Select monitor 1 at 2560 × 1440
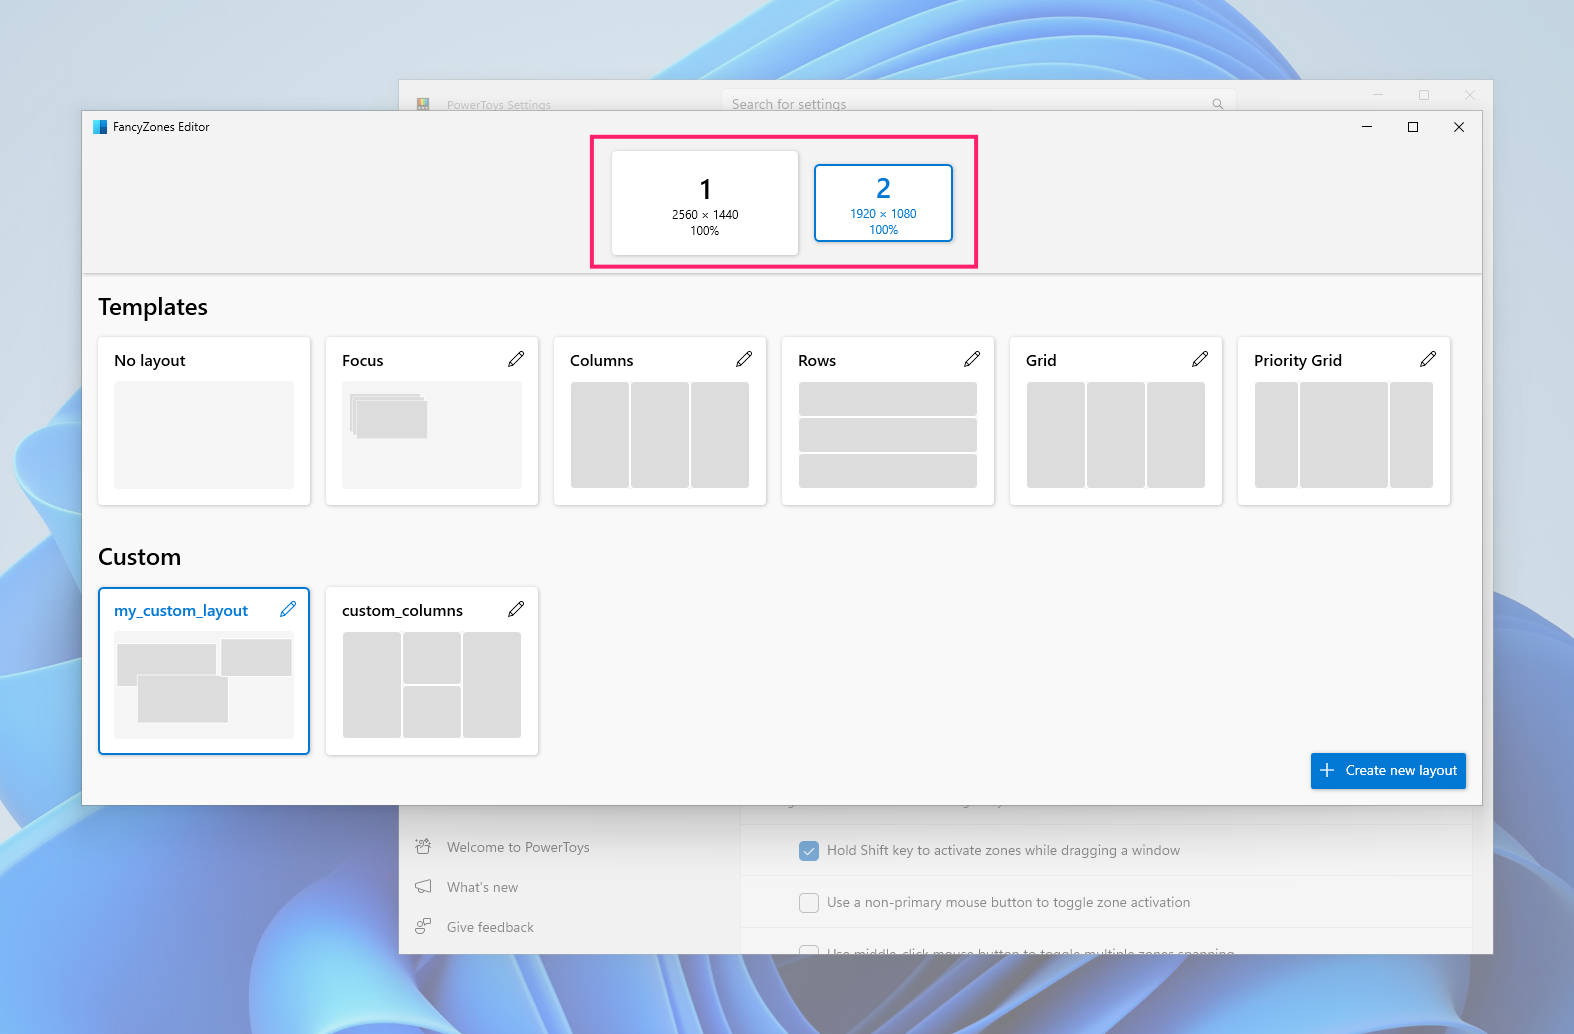1574x1034 pixels. (x=705, y=203)
